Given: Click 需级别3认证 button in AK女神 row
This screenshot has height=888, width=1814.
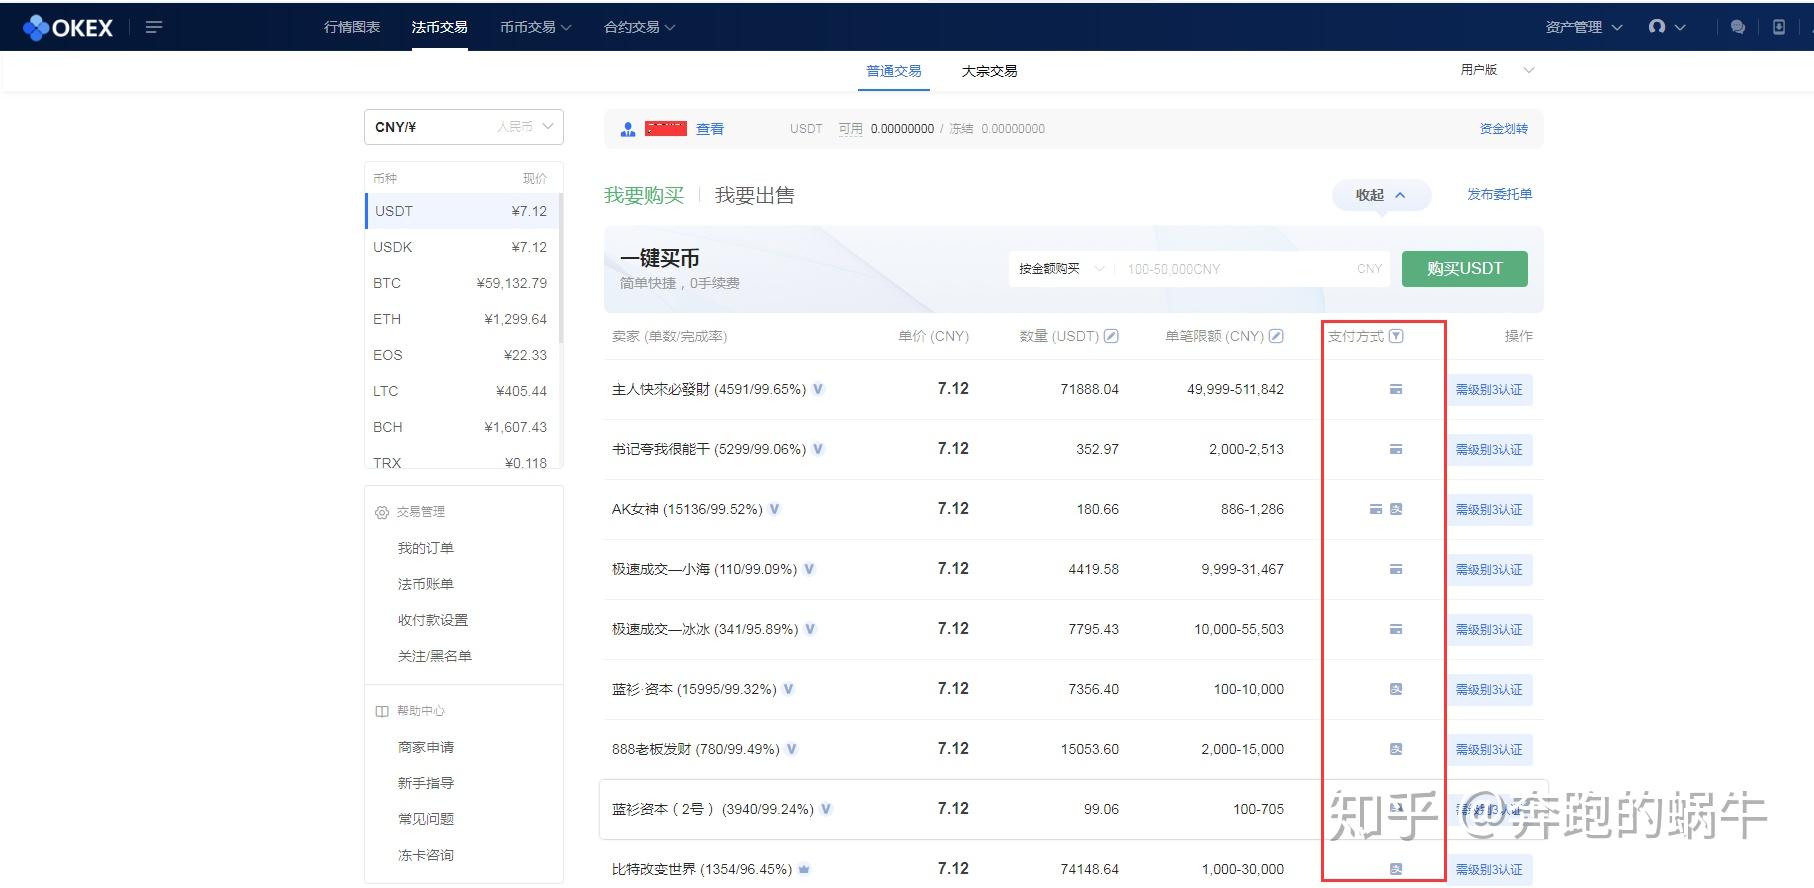Looking at the screenshot, I should (1489, 510).
